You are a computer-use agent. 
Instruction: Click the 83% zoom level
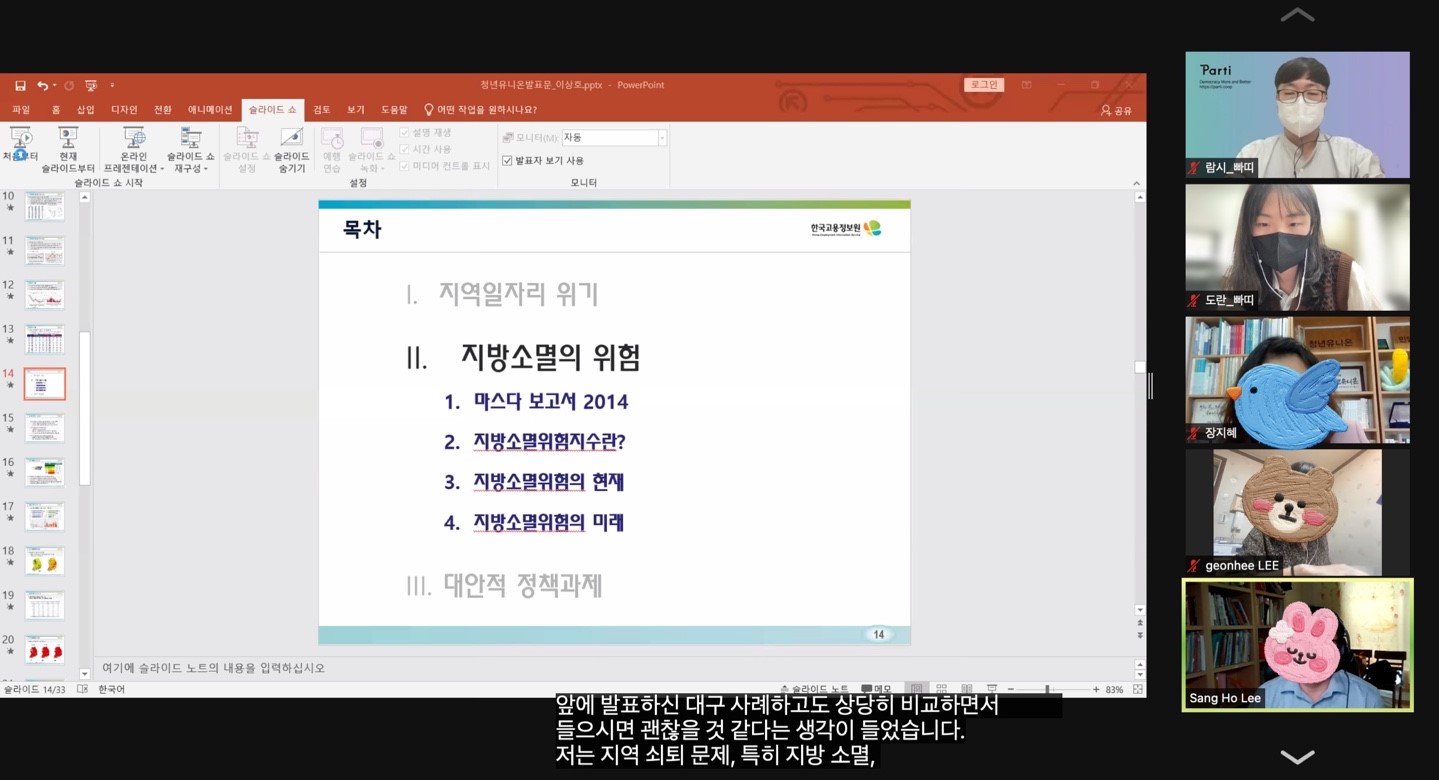coord(1115,689)
